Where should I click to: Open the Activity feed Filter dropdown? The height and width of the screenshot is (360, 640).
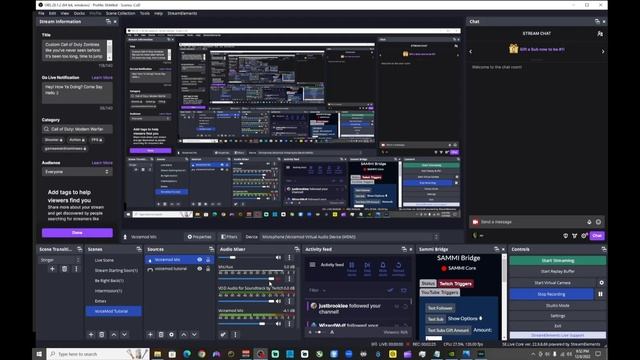pos(317,290)
